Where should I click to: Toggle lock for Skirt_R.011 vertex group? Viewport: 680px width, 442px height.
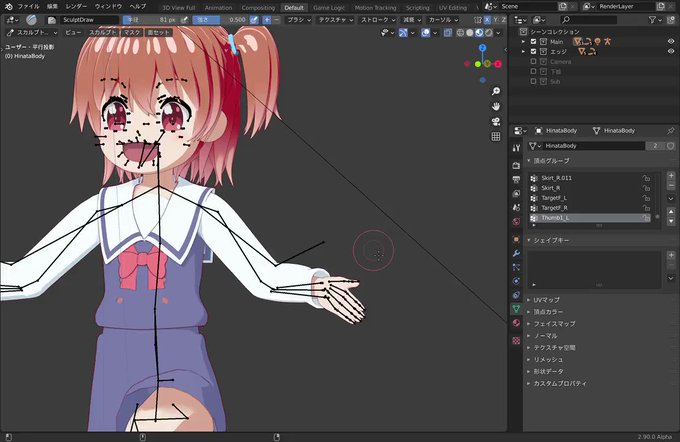646,178
